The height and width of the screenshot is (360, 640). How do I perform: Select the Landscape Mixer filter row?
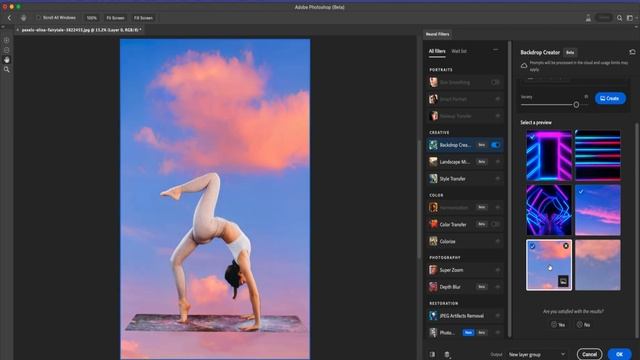click(464, 162)
